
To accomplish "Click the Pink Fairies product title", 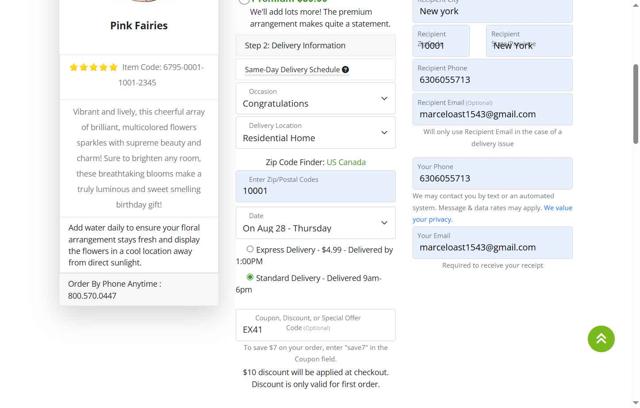I will [139, 25].
